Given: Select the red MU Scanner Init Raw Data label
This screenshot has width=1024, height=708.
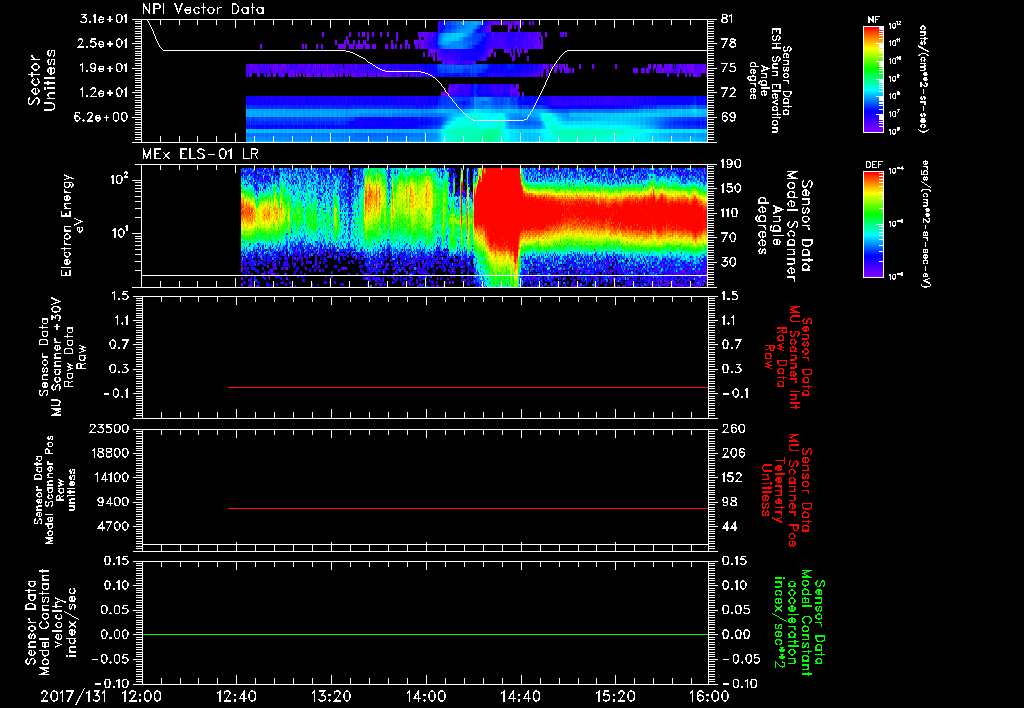Looking at the screenshot, I should 788,357.
